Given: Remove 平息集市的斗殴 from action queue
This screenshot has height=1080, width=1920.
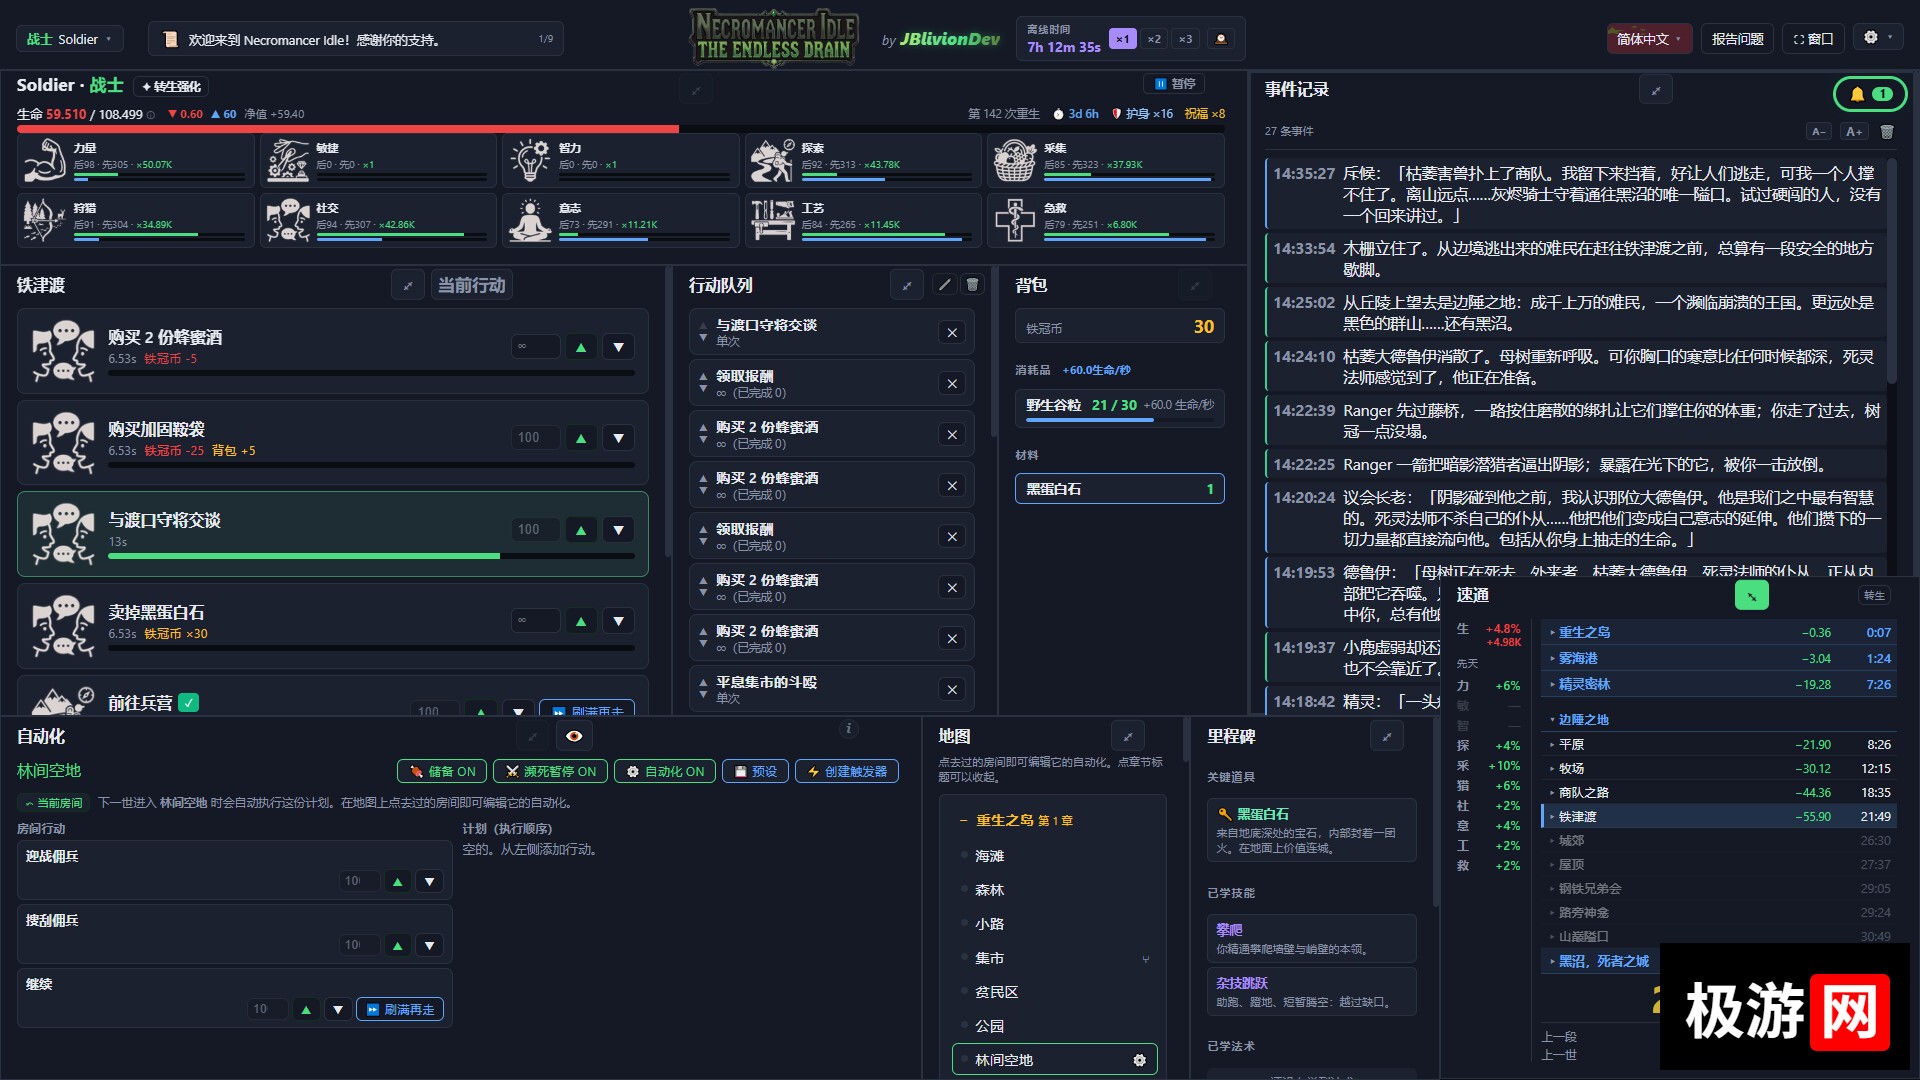Looking at the screenshot, I should (x=952, y=690).
